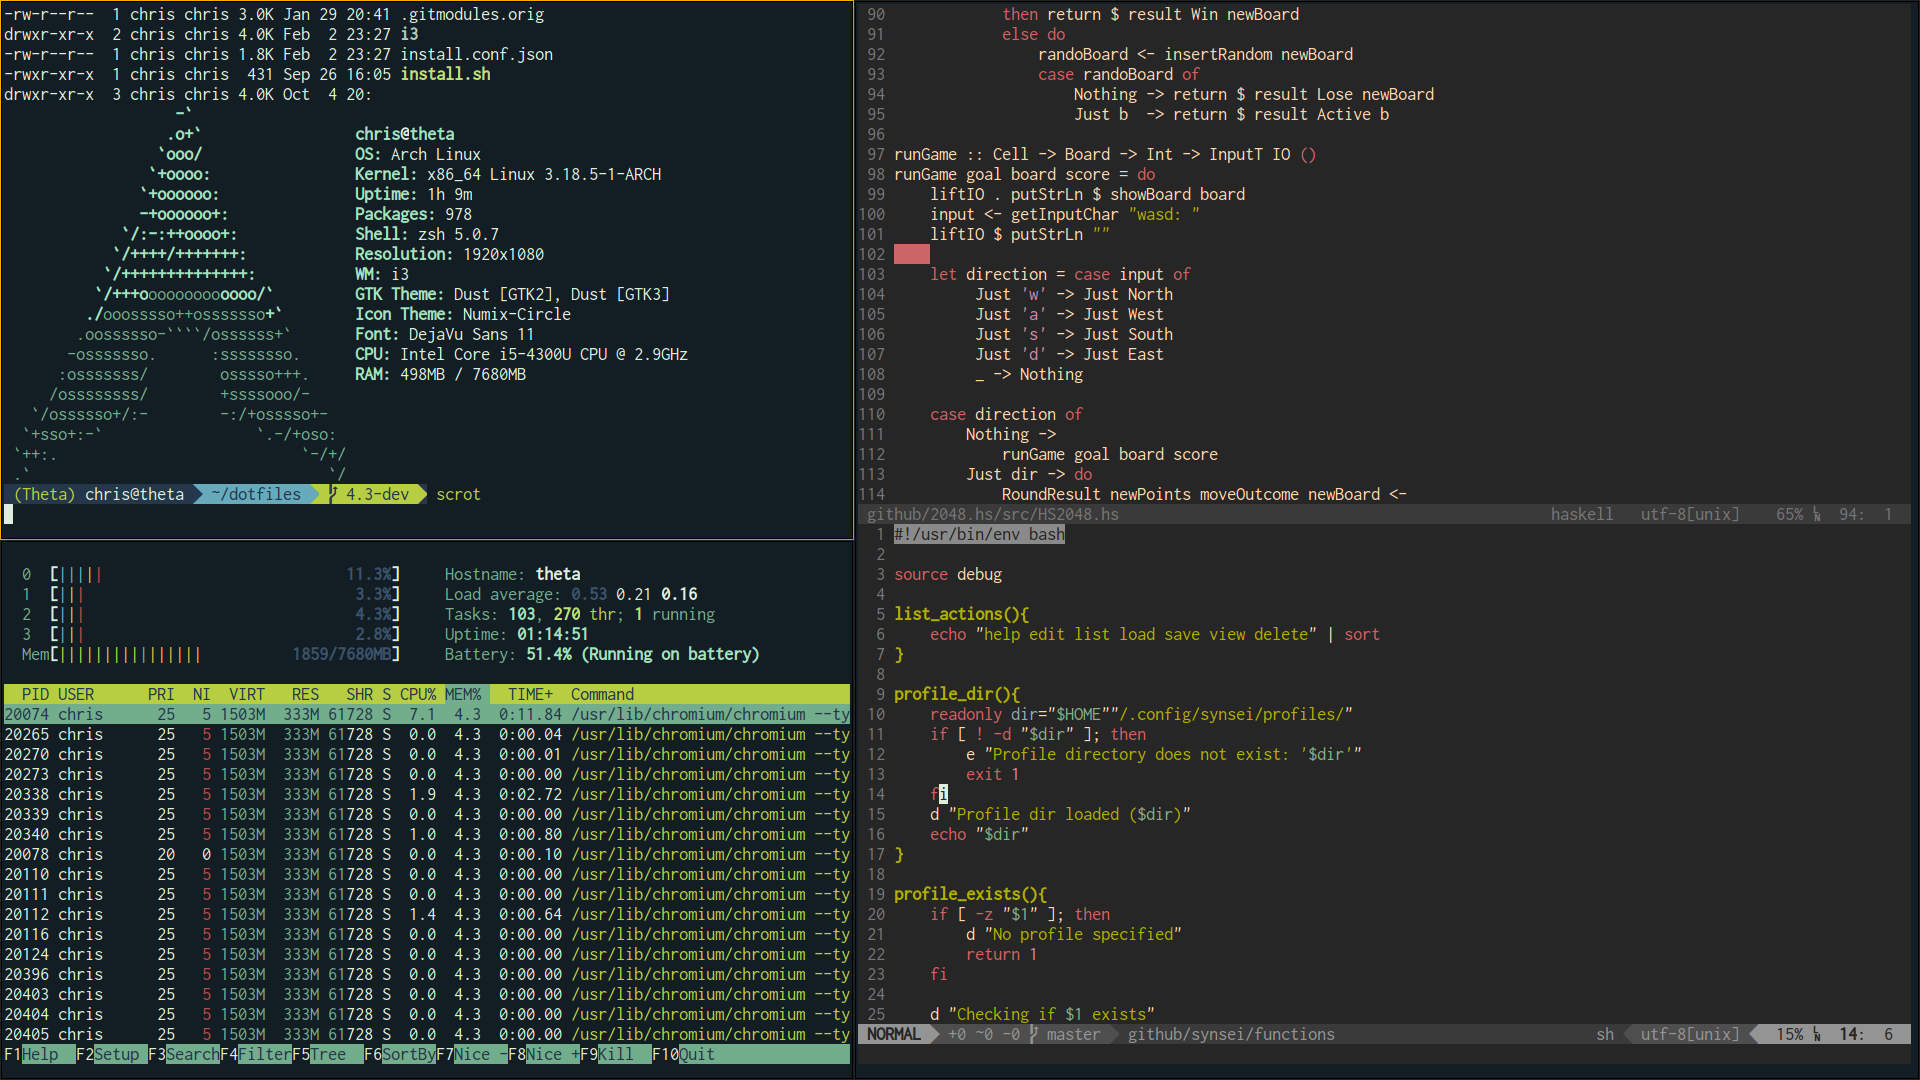Click profile_dir(){ function definition
Image resolution: width=1920 pixels, height=1080 pixels.
point(957,694)
